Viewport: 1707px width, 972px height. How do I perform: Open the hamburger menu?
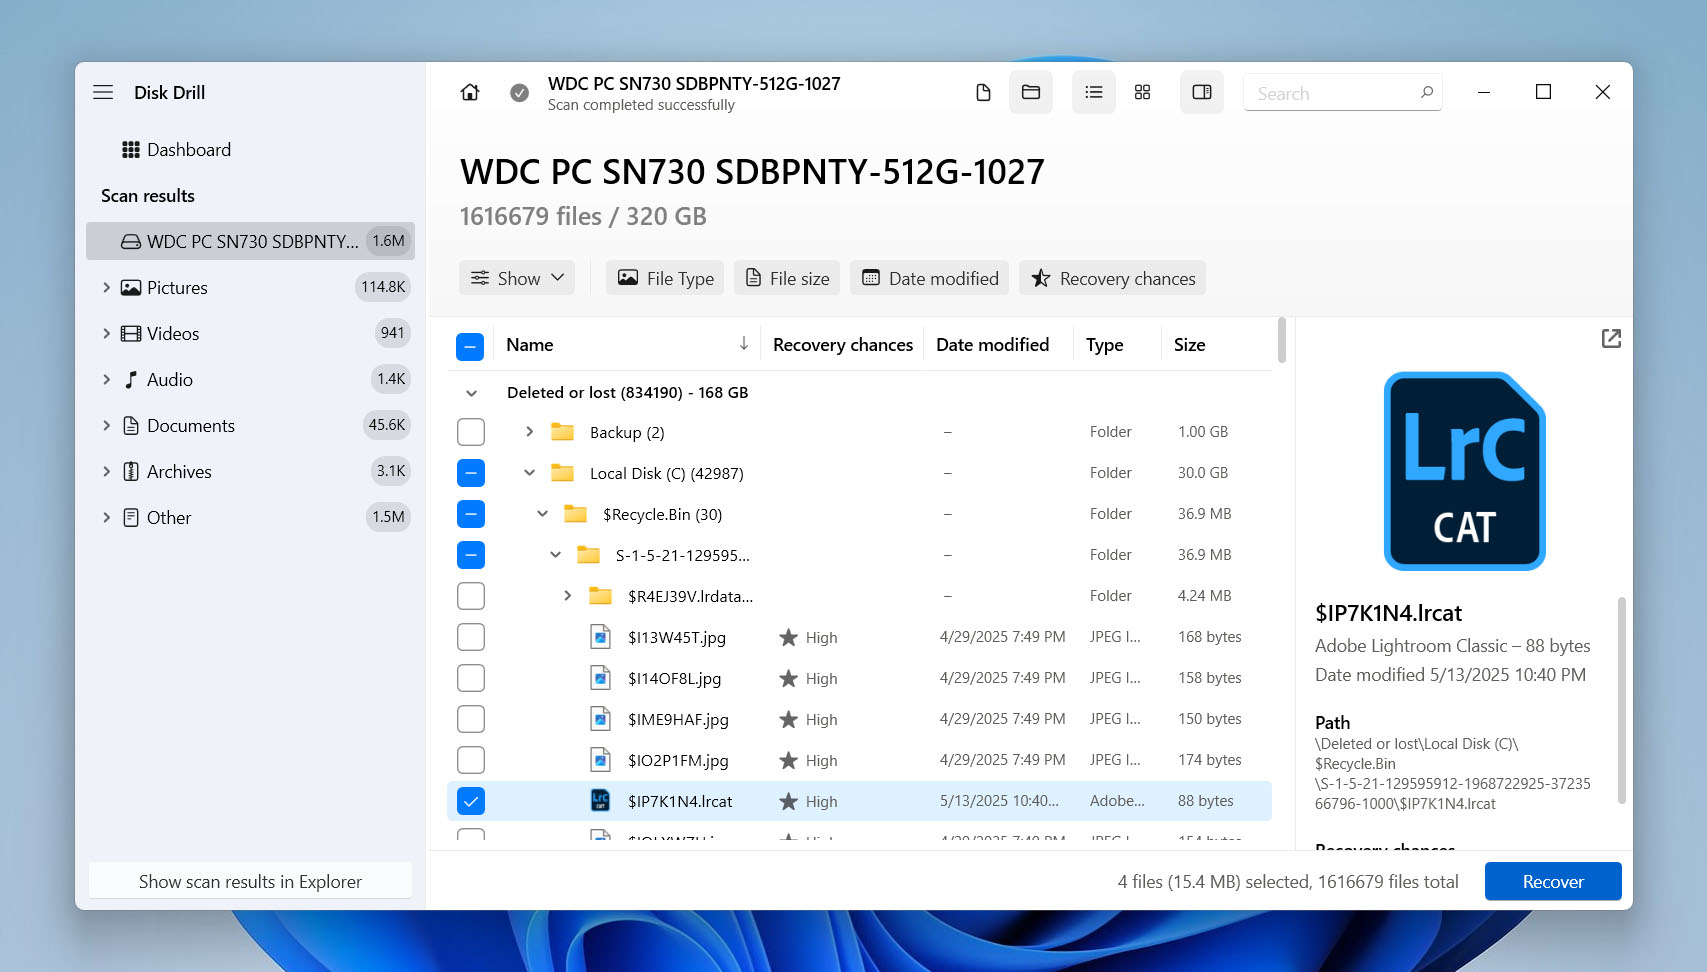[103, 92]
